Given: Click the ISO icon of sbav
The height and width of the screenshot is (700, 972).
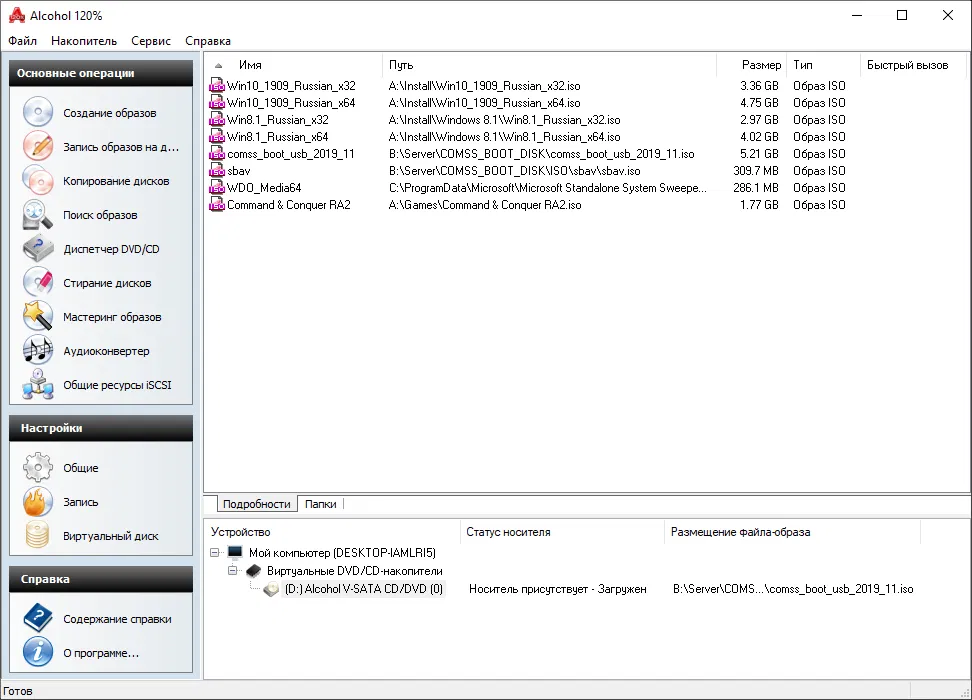Looking at the screenshot, I should tap(216, 171).
